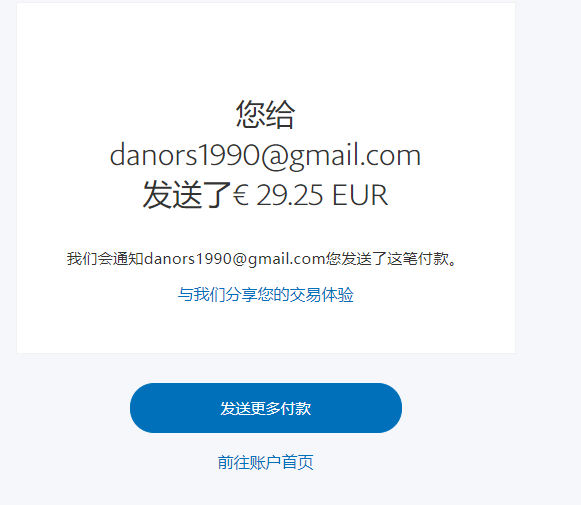Click the 29.25 amount number

point(290,195)
